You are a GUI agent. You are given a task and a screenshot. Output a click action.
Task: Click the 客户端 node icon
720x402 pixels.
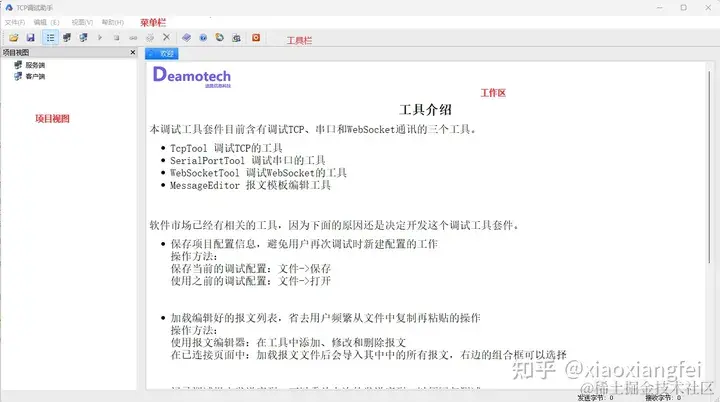18,76
